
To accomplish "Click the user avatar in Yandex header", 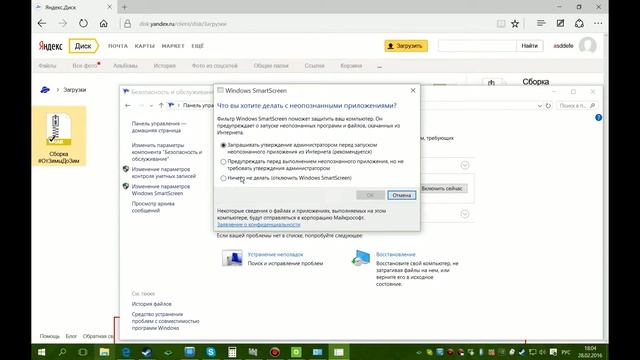I will click(x=588, y=46).
